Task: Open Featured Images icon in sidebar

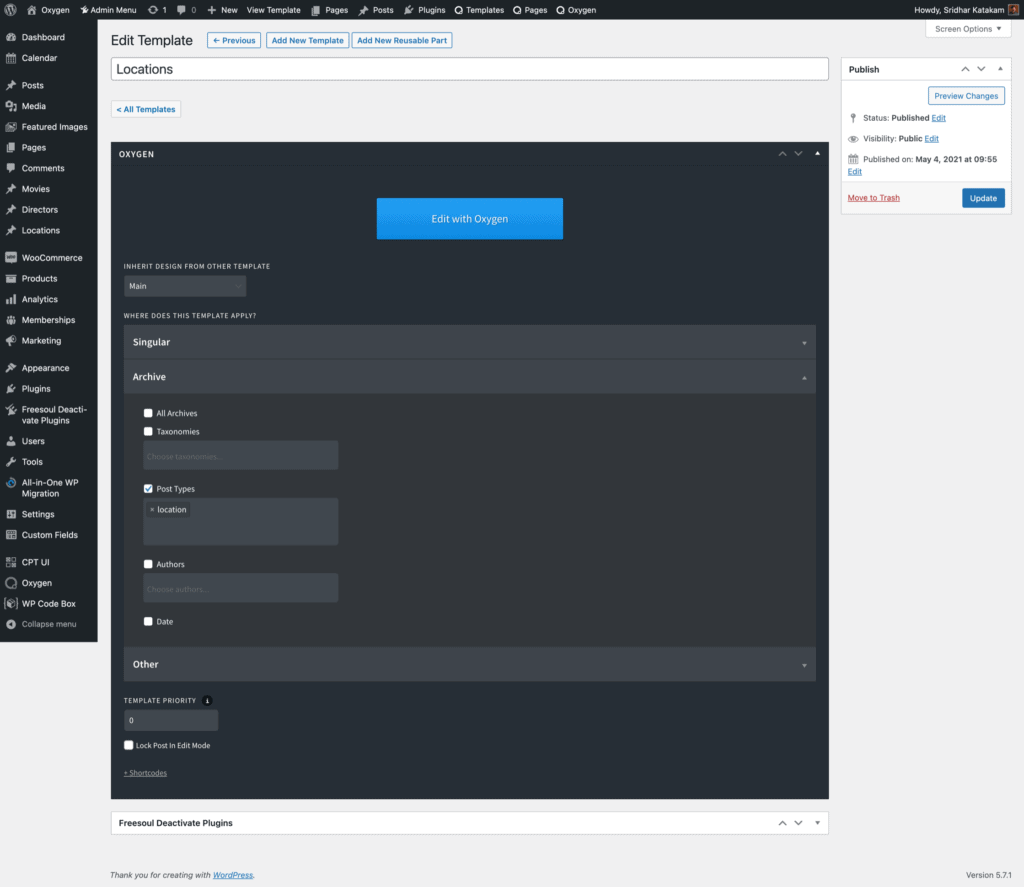Action: [11, 127]
